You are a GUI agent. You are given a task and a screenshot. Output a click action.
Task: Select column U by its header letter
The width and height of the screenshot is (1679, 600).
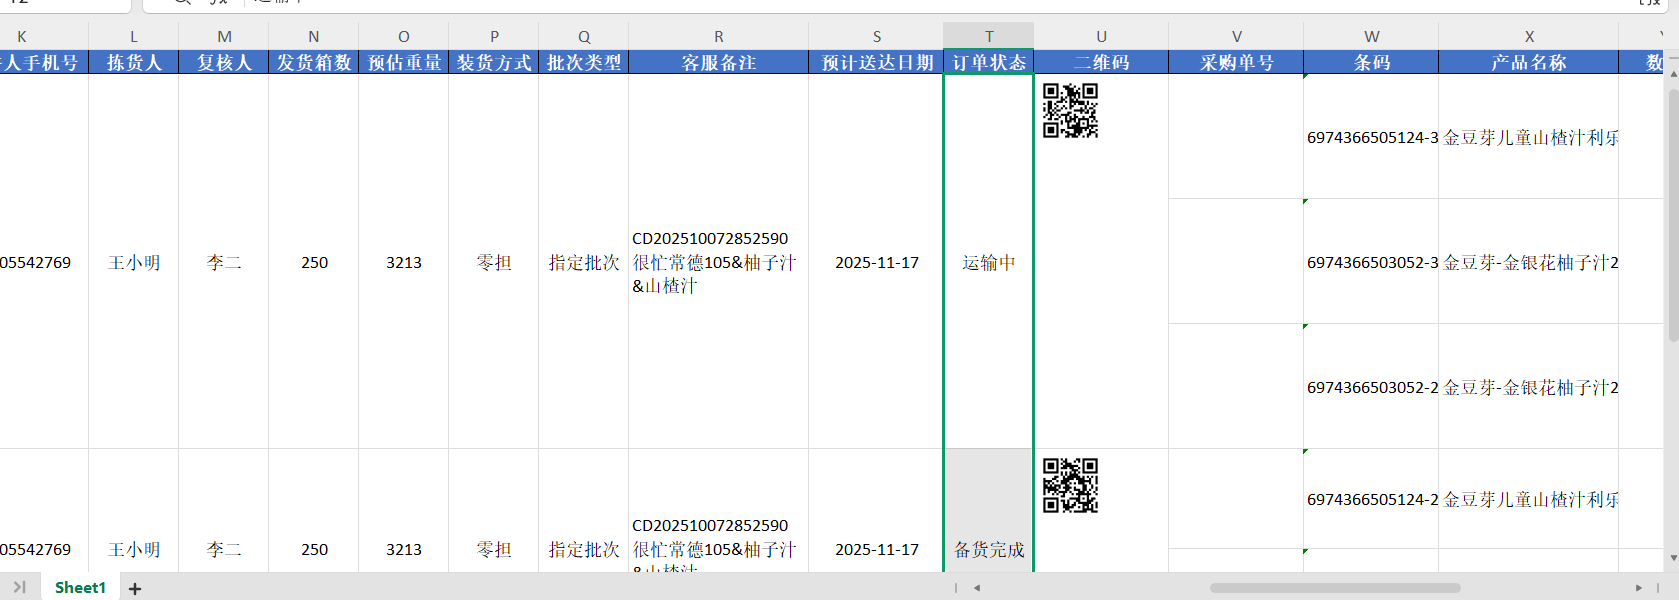click(x=1101, y=37)
